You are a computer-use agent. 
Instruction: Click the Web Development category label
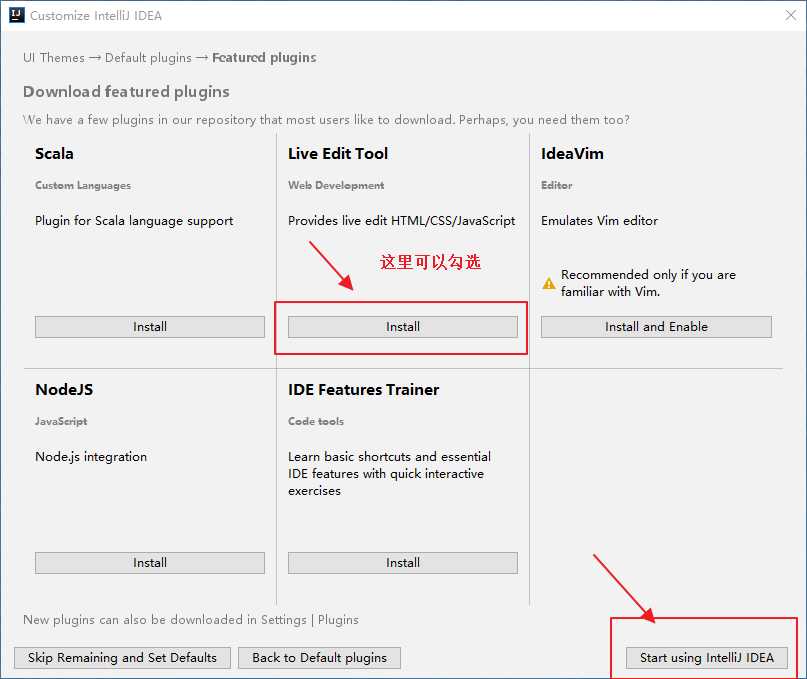(x=336, y=185)
